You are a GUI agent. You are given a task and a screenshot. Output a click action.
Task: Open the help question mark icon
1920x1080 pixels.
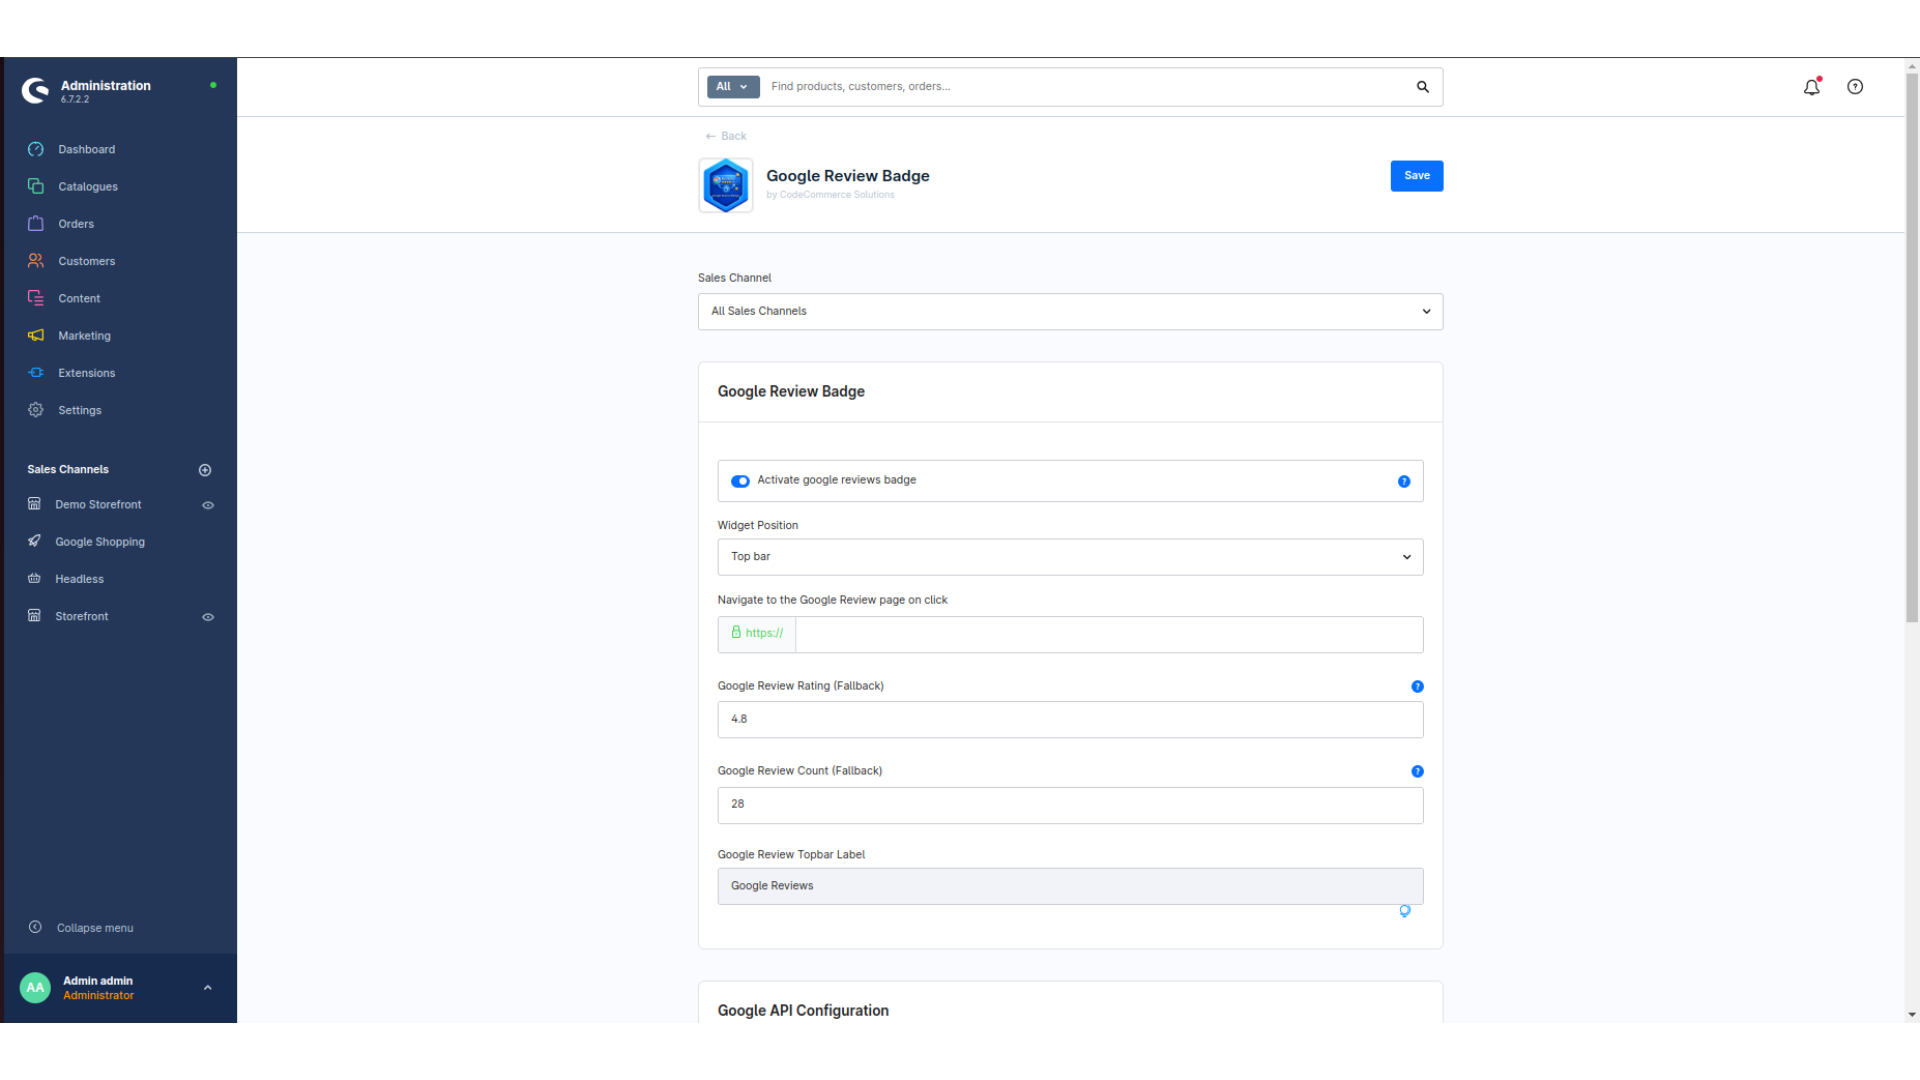[1855, 87]
